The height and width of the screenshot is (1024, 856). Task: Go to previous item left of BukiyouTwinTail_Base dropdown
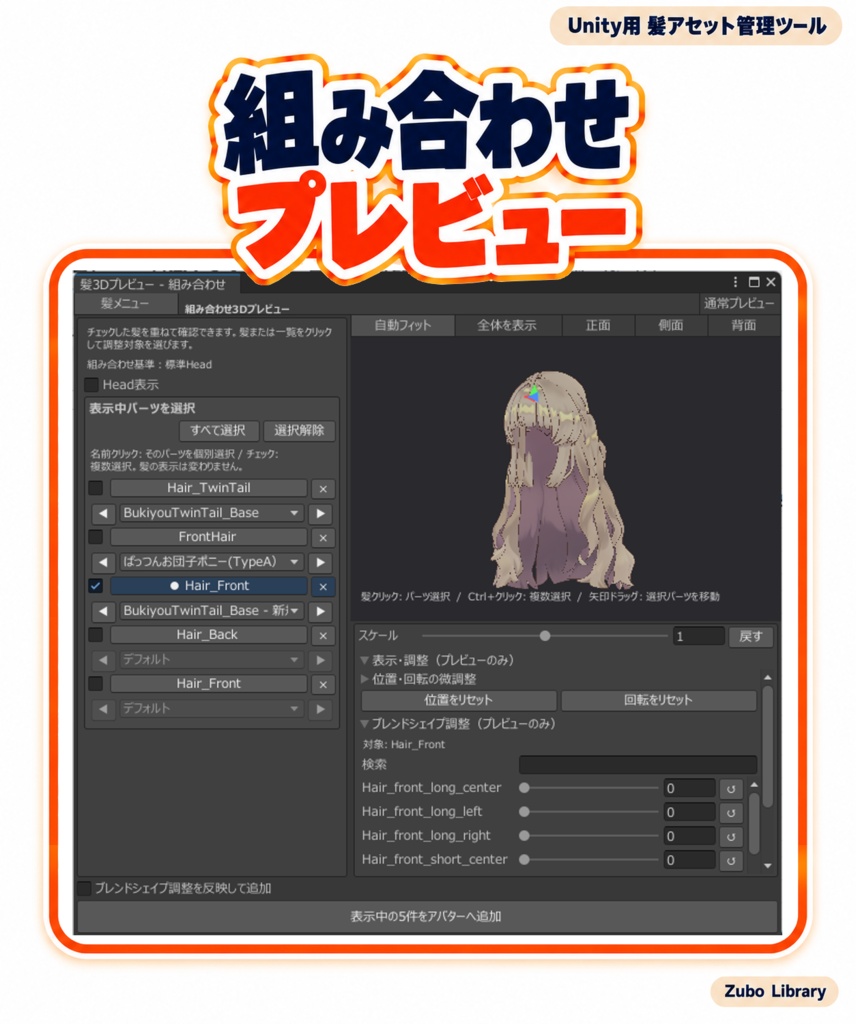pos(103,513)
